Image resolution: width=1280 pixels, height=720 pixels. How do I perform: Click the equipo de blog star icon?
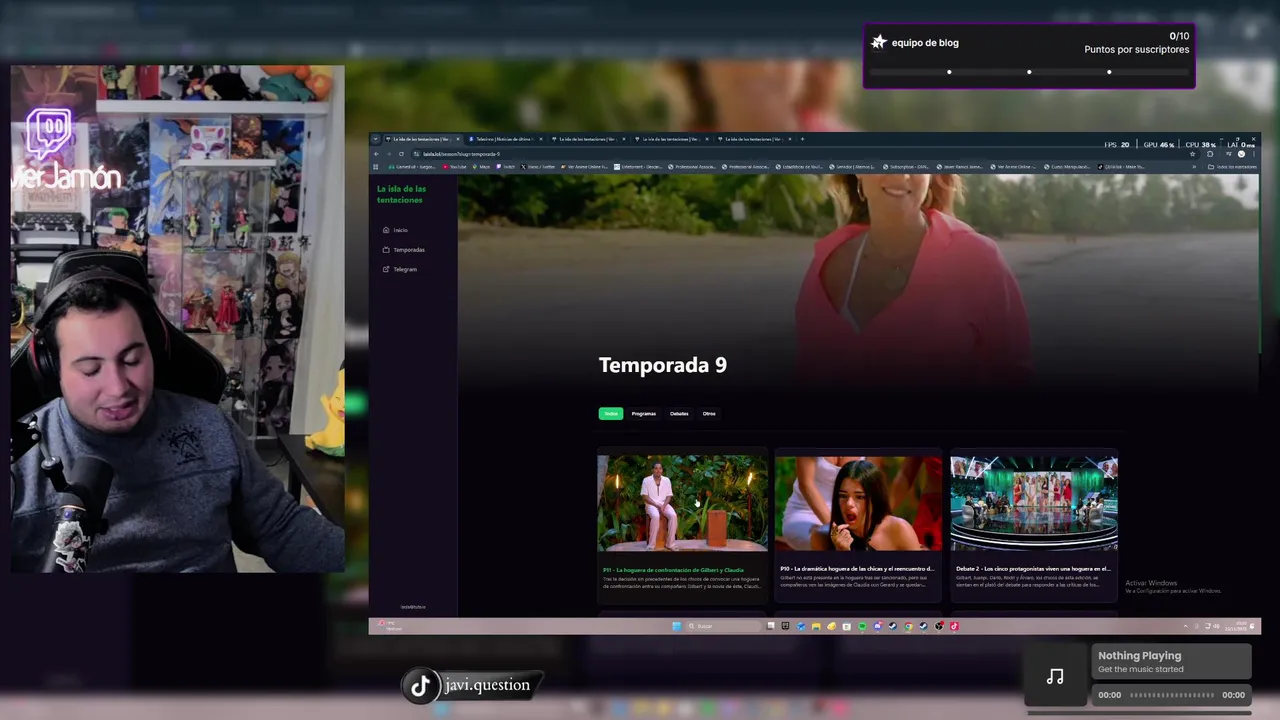click(878, 42)
